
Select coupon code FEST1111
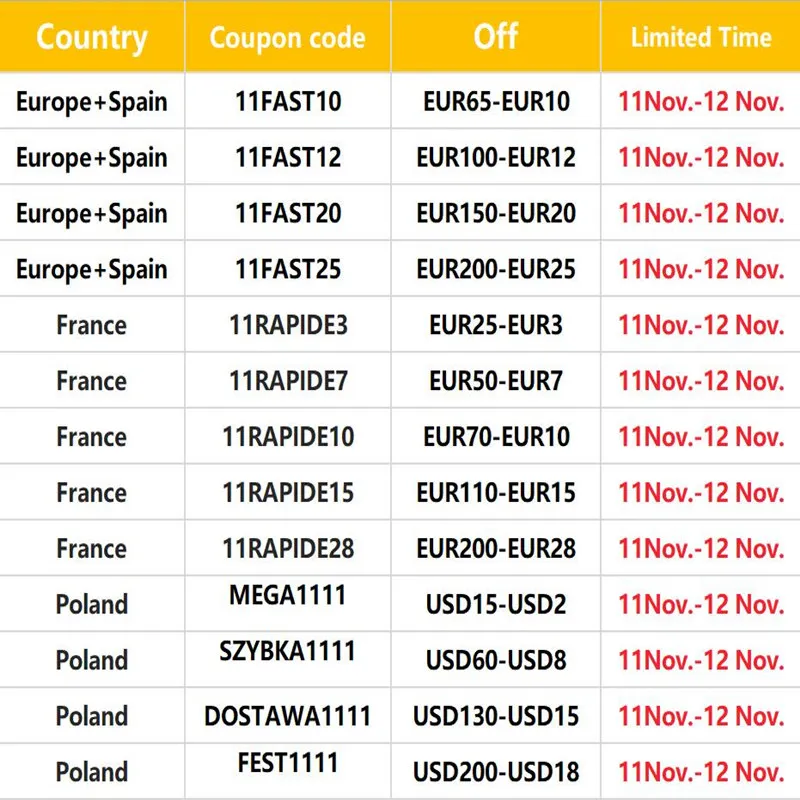click(288, 763)
